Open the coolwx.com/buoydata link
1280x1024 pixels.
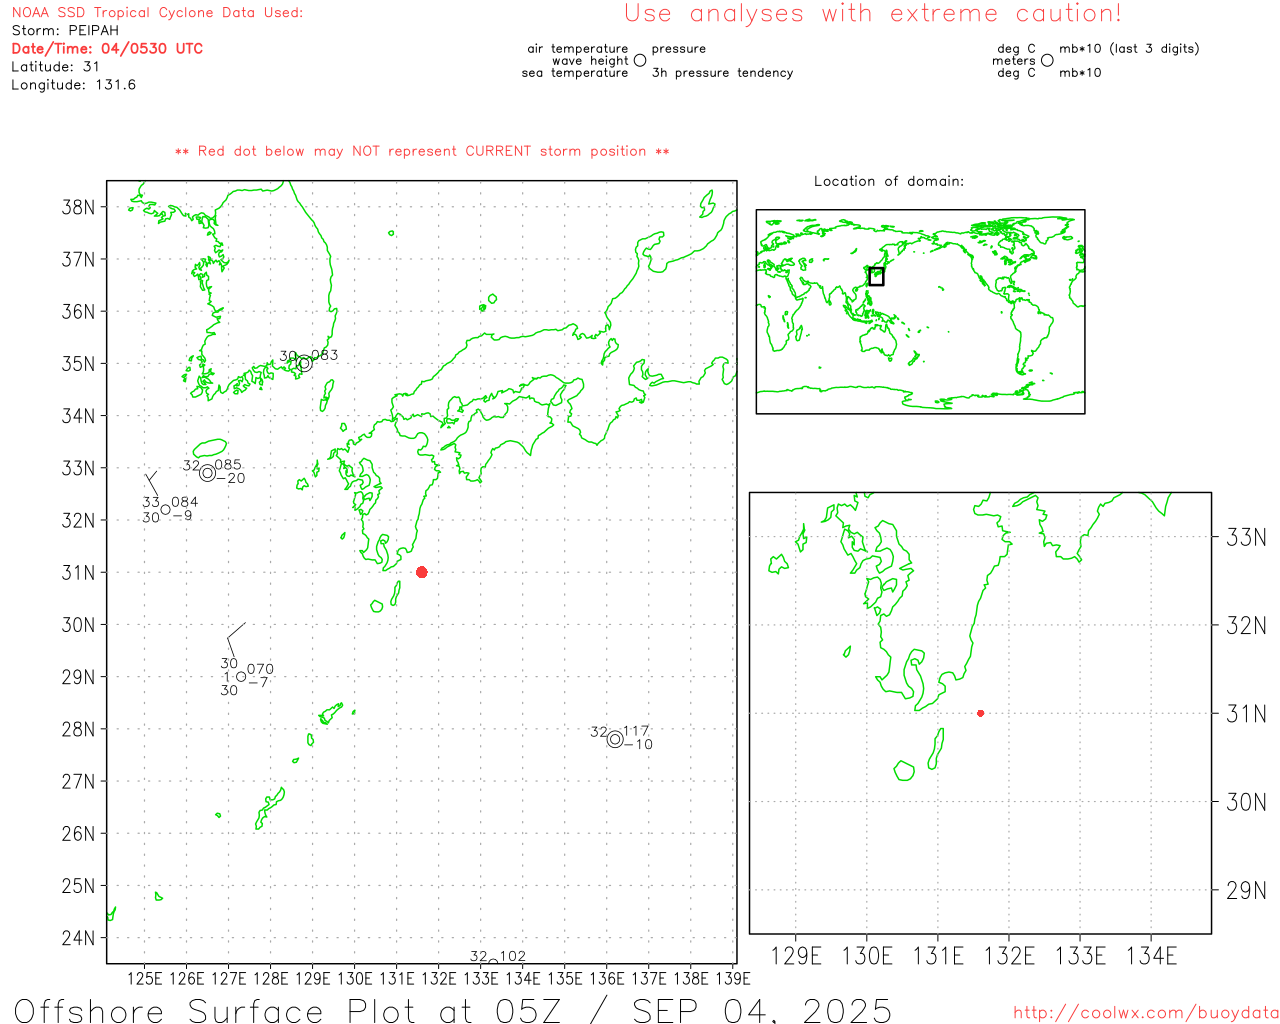click(x=1146, y=1013)
